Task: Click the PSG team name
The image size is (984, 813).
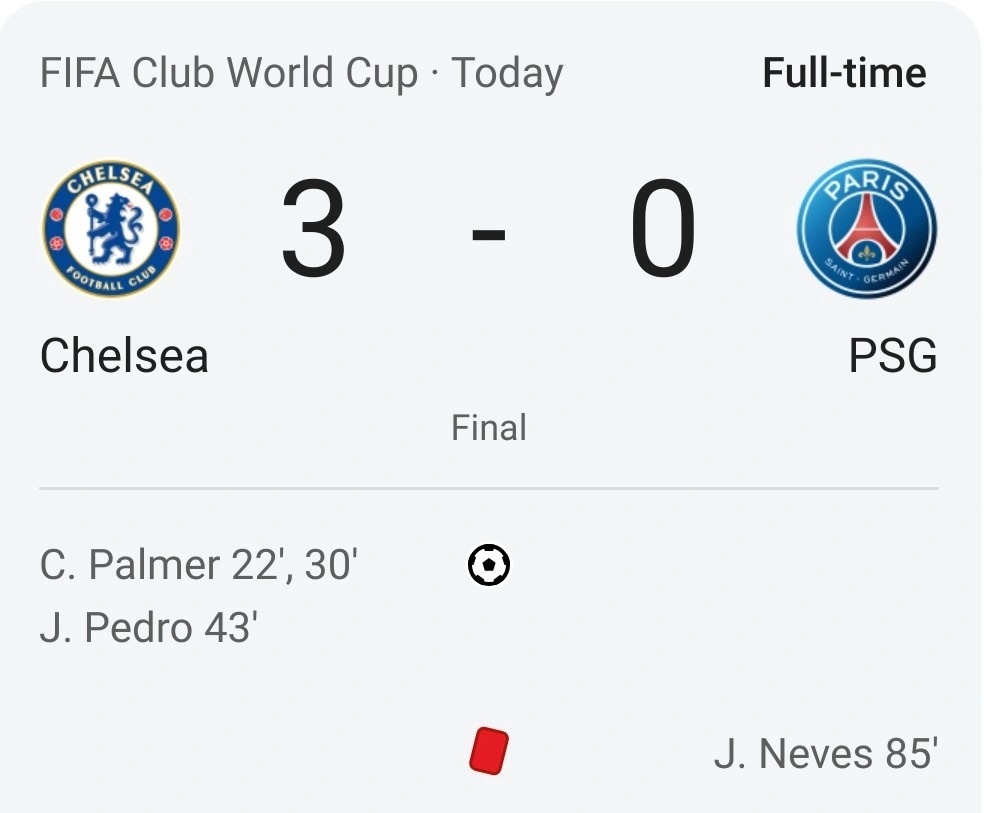Action: (893, 355)
